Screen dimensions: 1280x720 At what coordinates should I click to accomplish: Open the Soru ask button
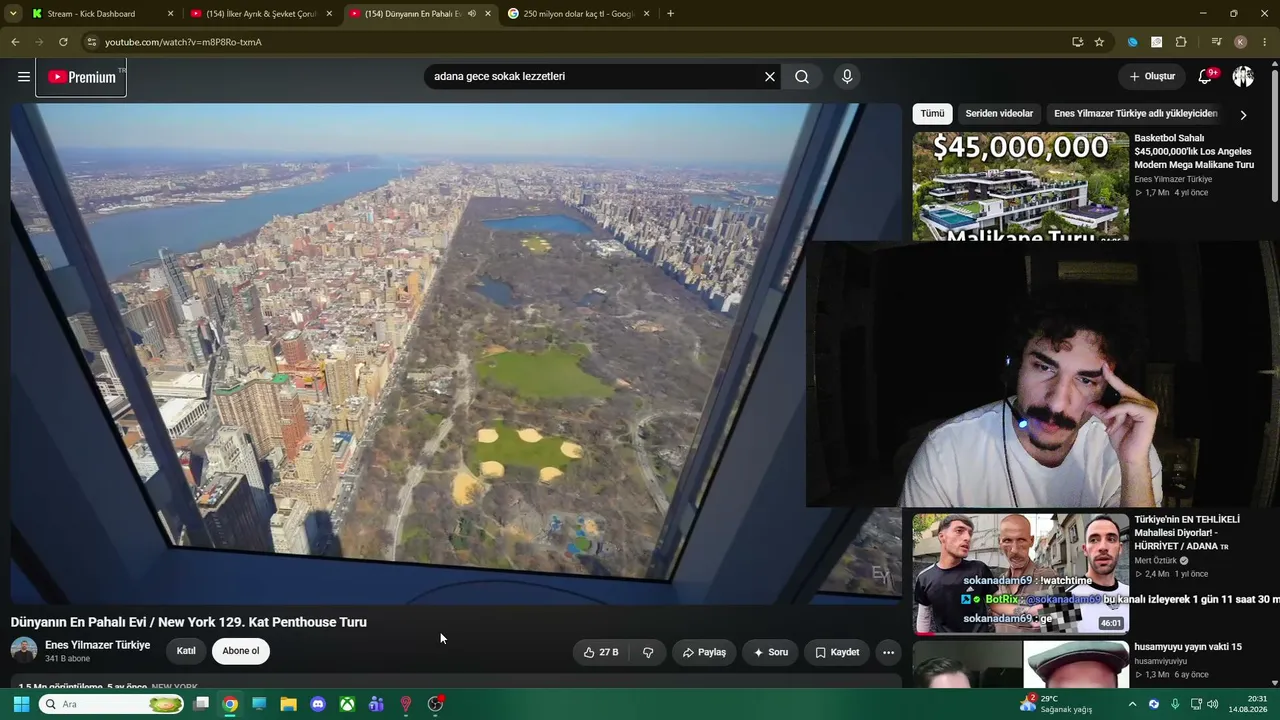771,652
